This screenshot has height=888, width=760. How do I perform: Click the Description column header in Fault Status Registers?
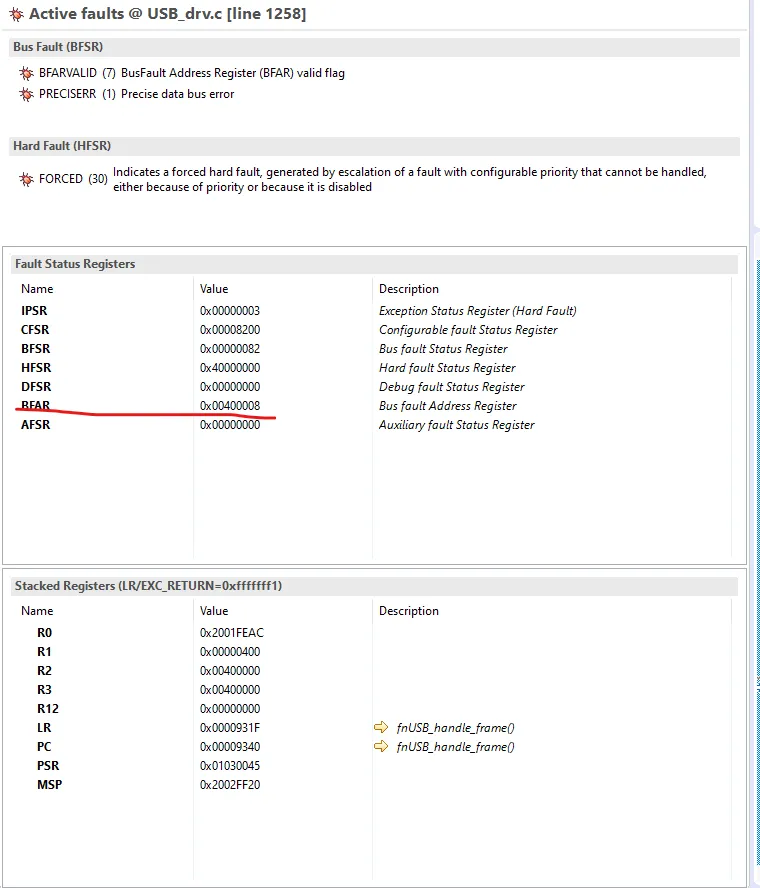409,289
